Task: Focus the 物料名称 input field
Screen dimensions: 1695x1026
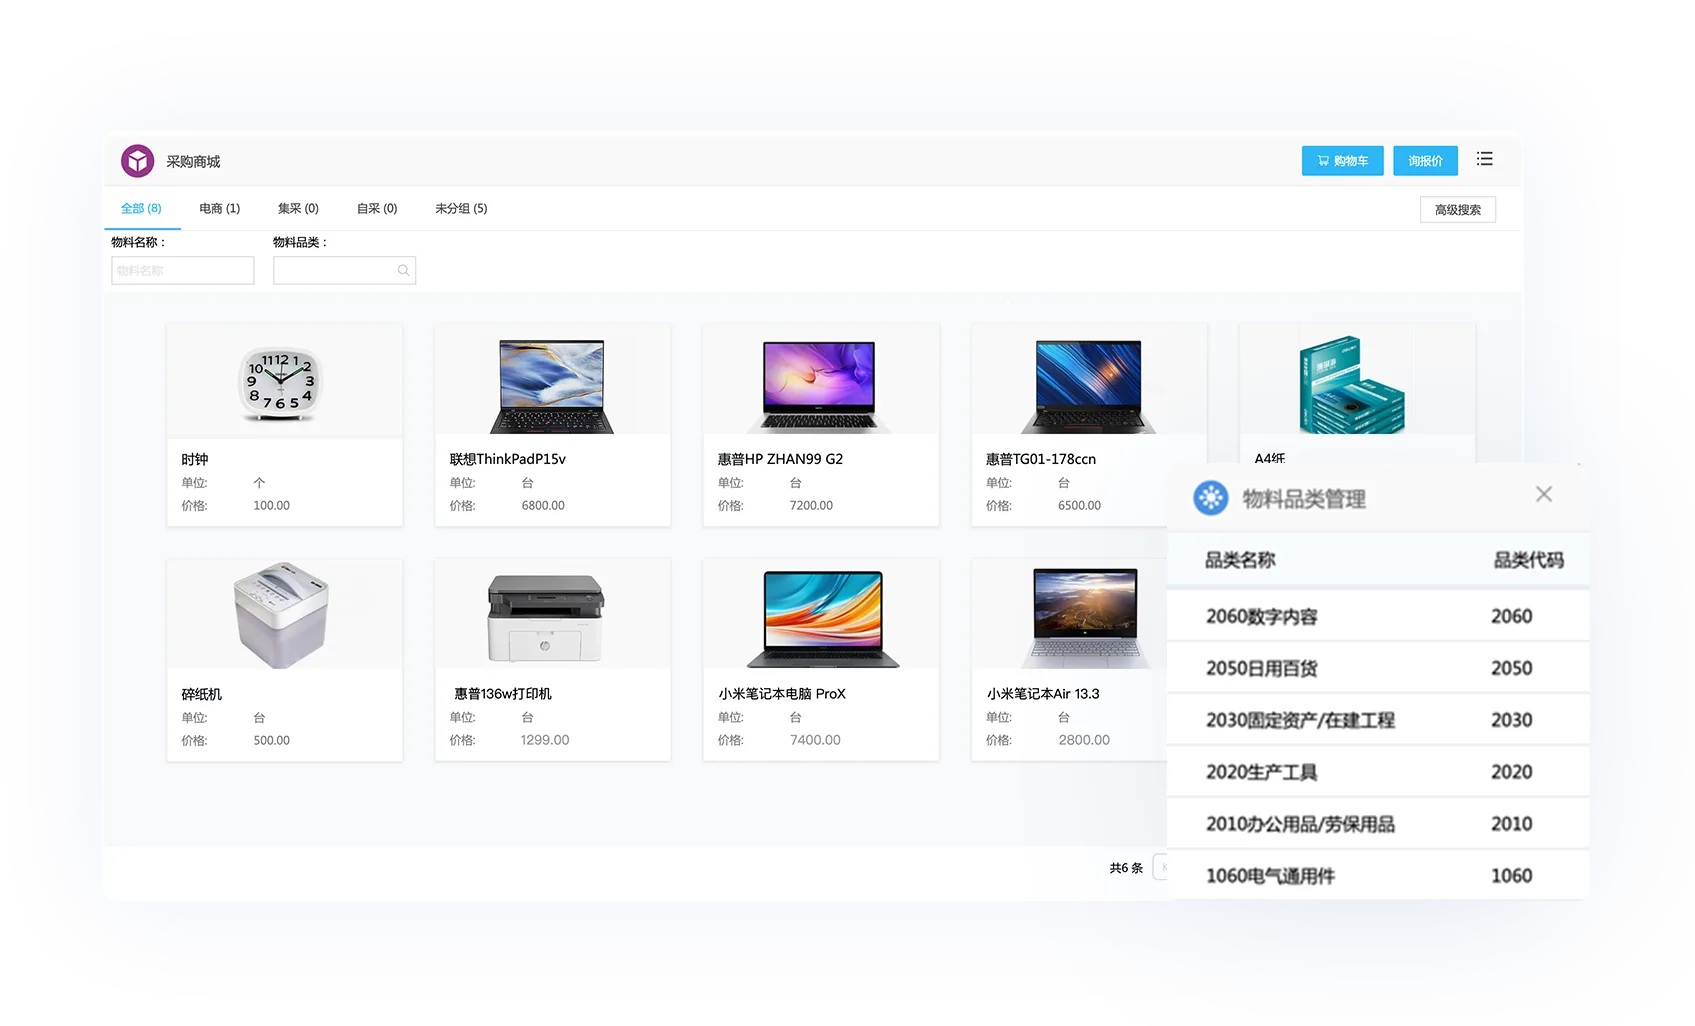Action: pyautogui.click(x=182, y=271)
